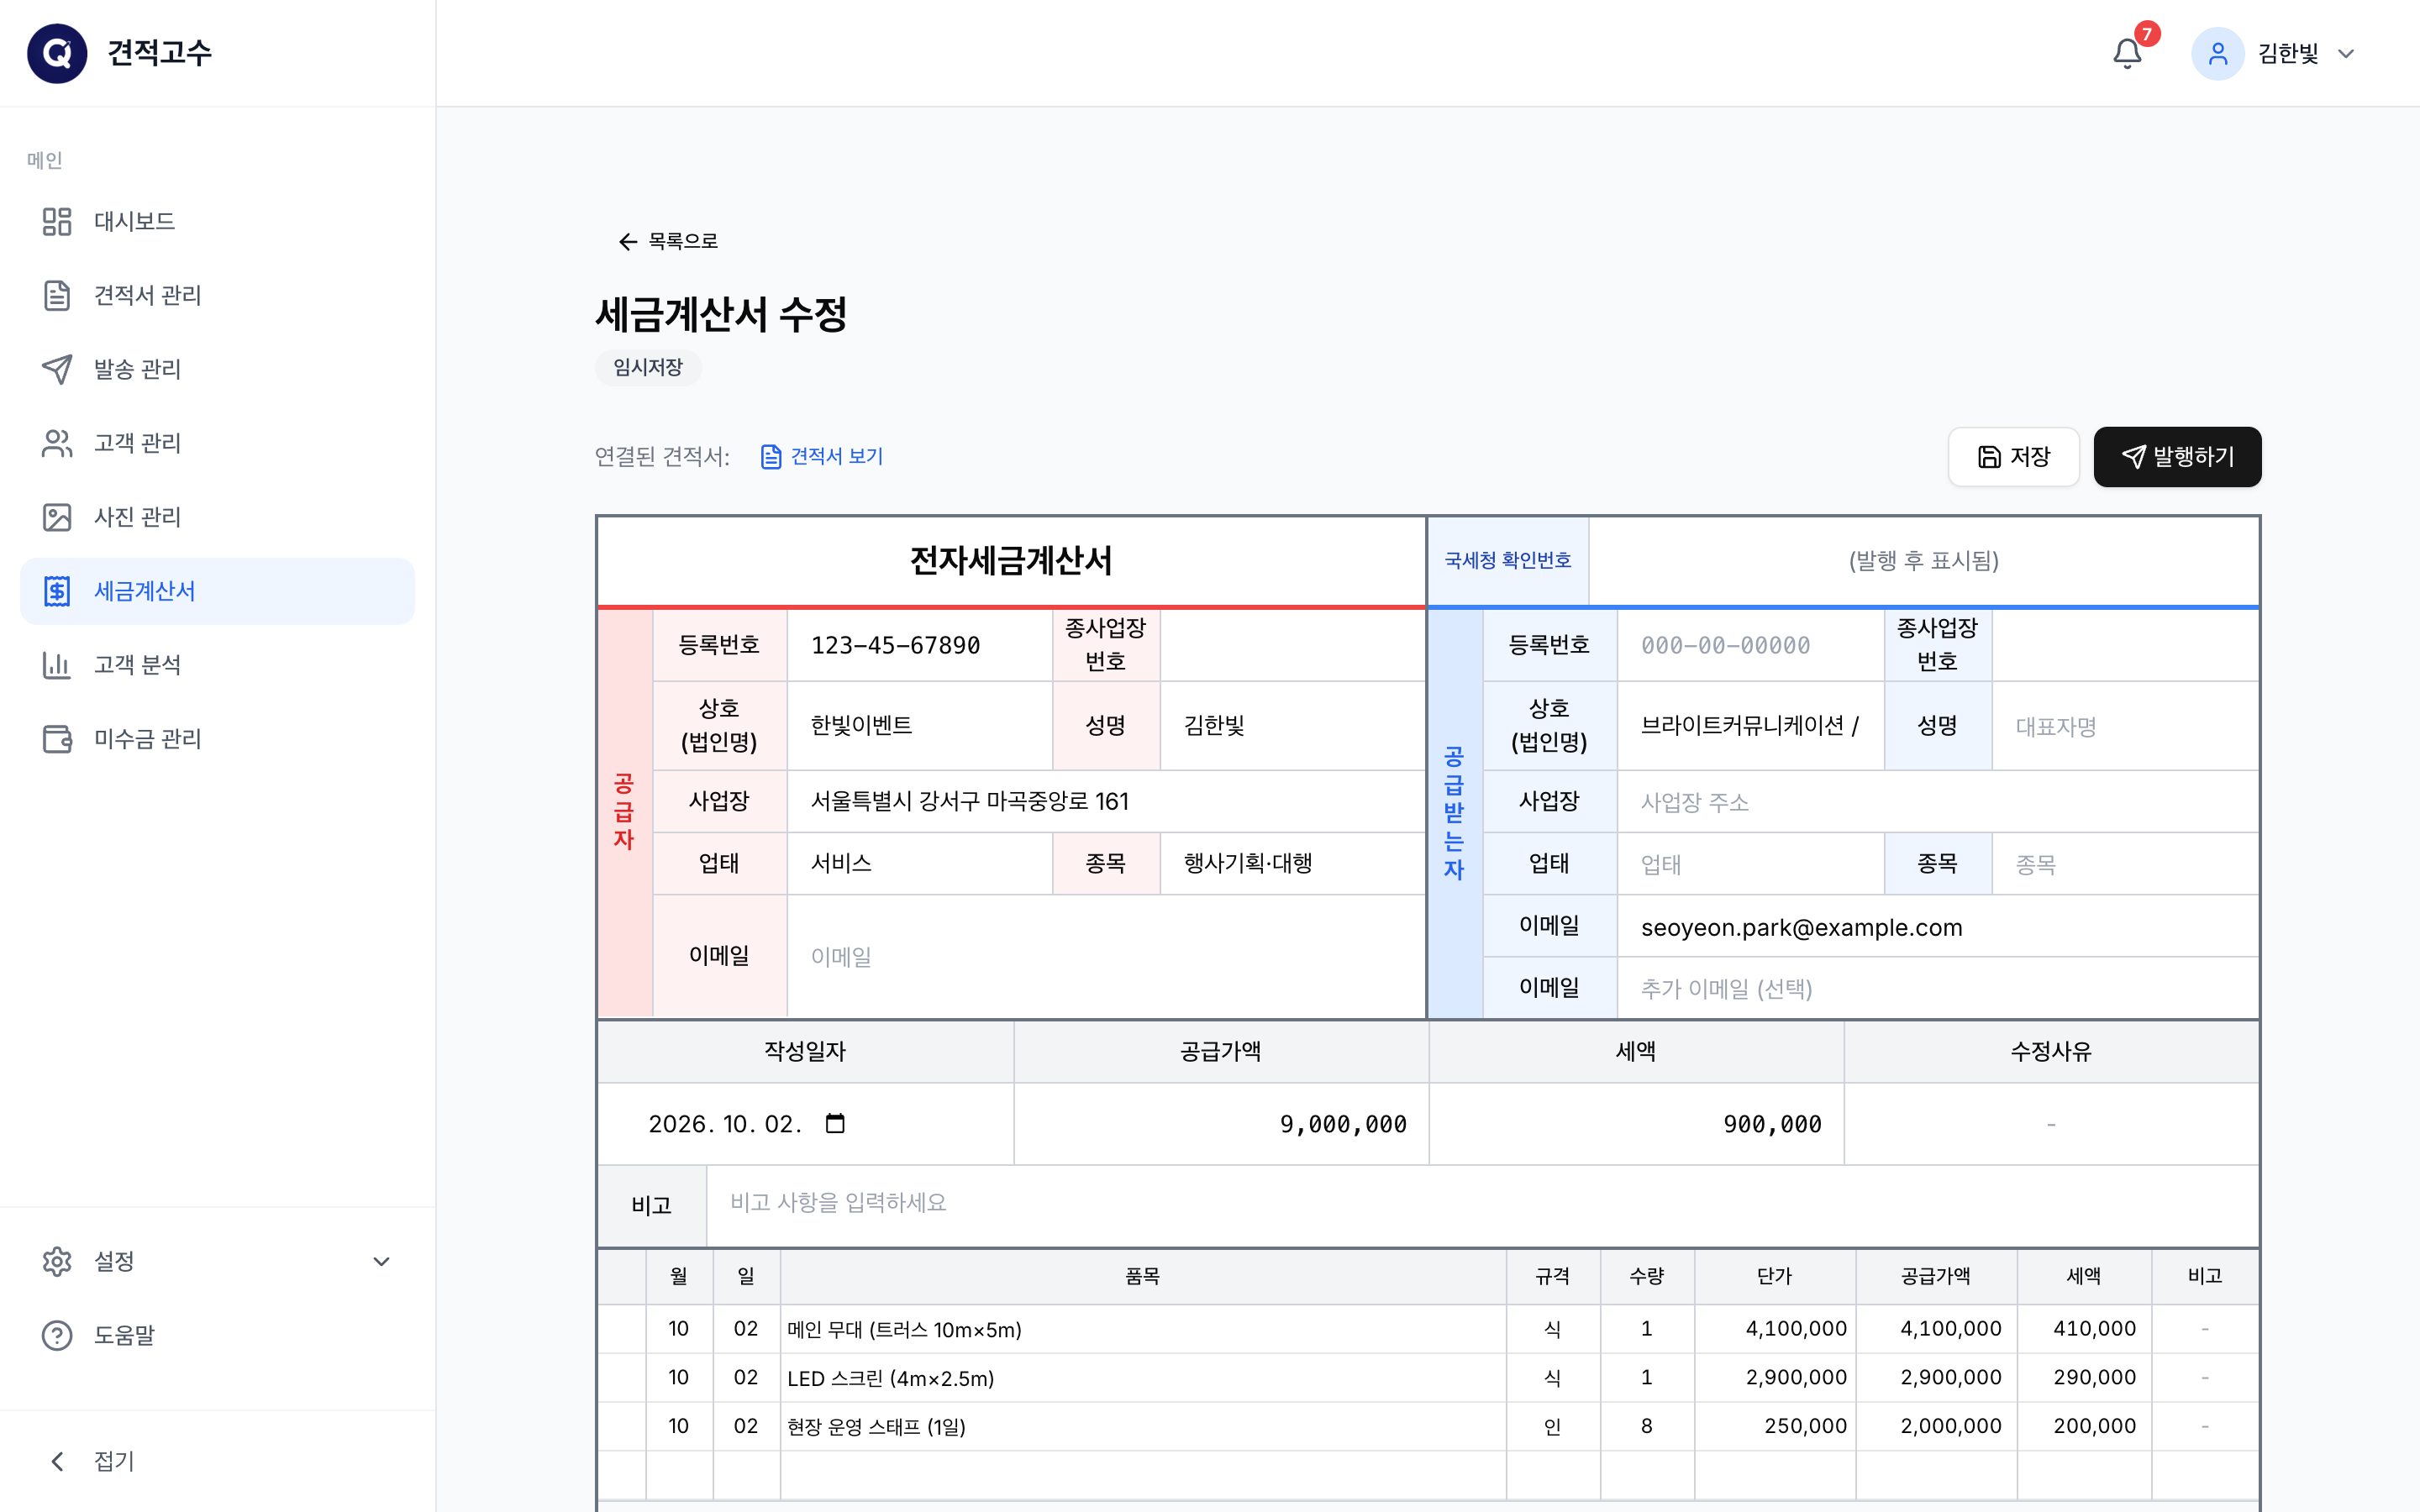Click the dashboard grid icon
Screen dimensions: 2420x1512
click(57, 221)
